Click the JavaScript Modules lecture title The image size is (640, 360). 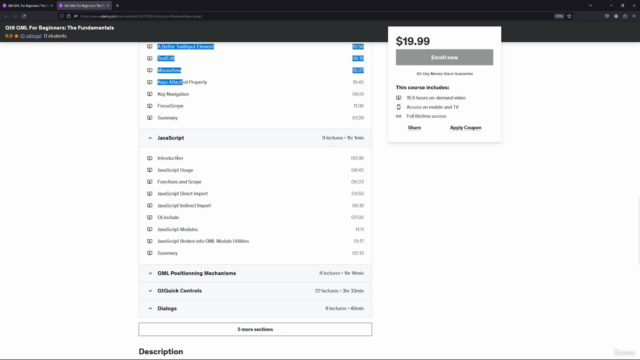(178, 229)
